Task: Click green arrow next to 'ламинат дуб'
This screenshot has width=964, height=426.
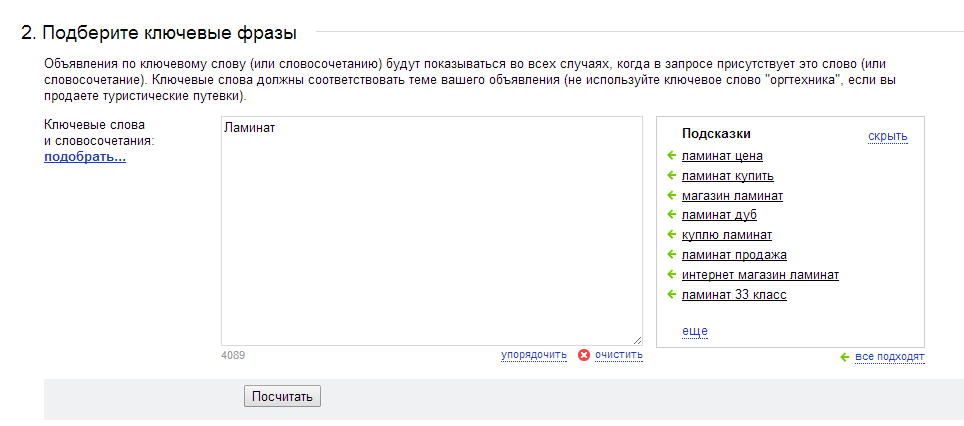Action: [x=671, y=215]
